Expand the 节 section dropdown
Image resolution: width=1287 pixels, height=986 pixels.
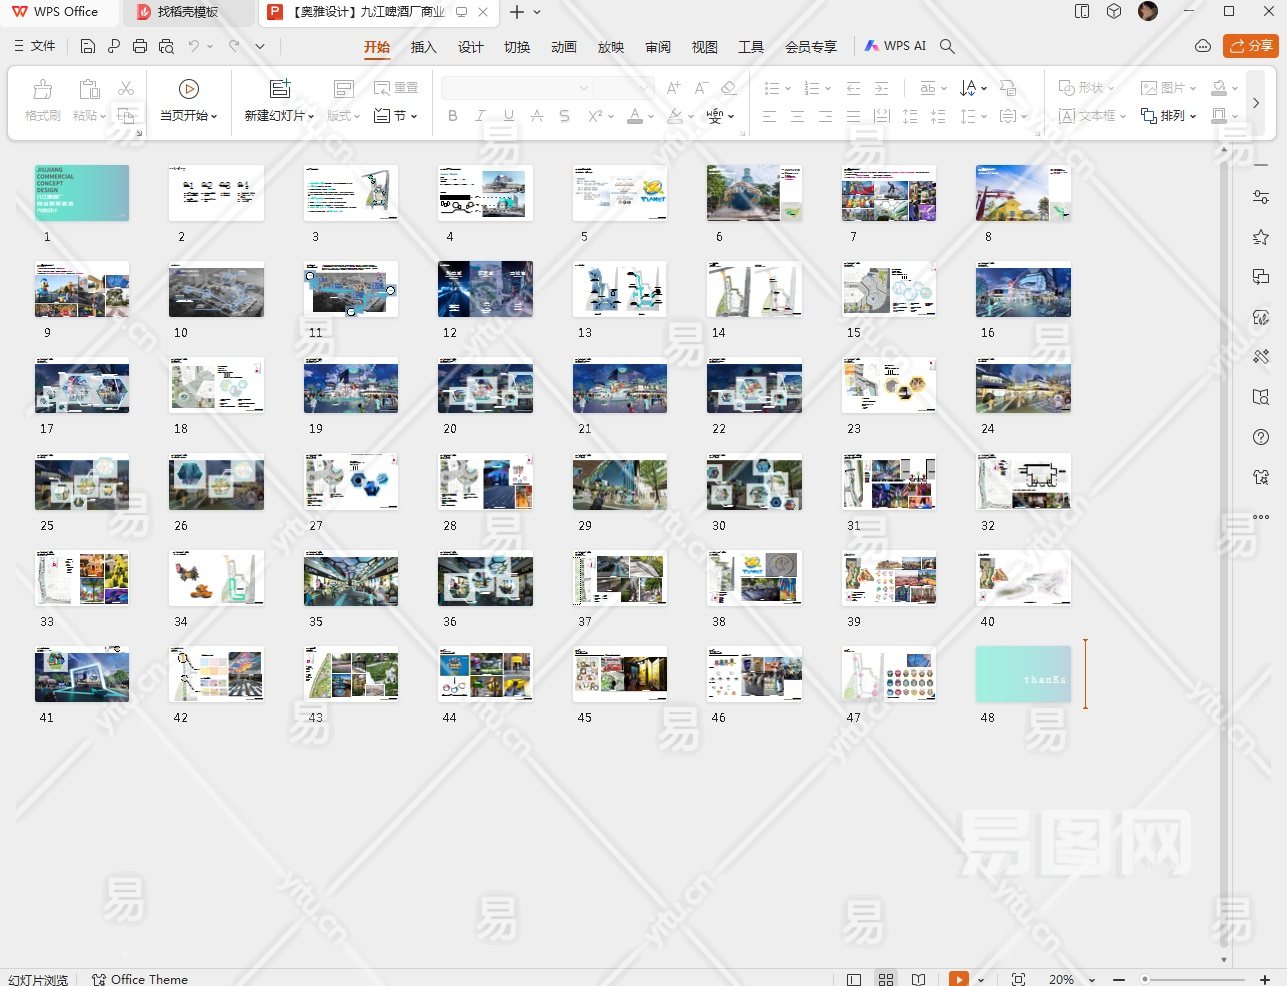[396, 116]
